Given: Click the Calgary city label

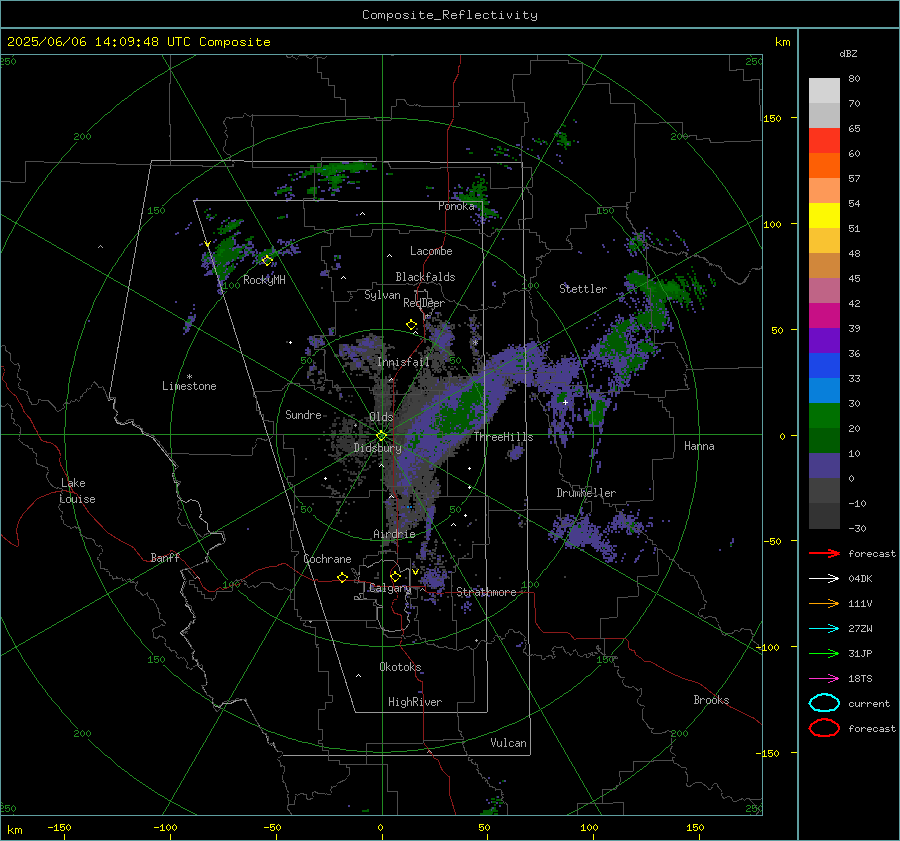Looking at the screenshot, I should tap(390, 588).
